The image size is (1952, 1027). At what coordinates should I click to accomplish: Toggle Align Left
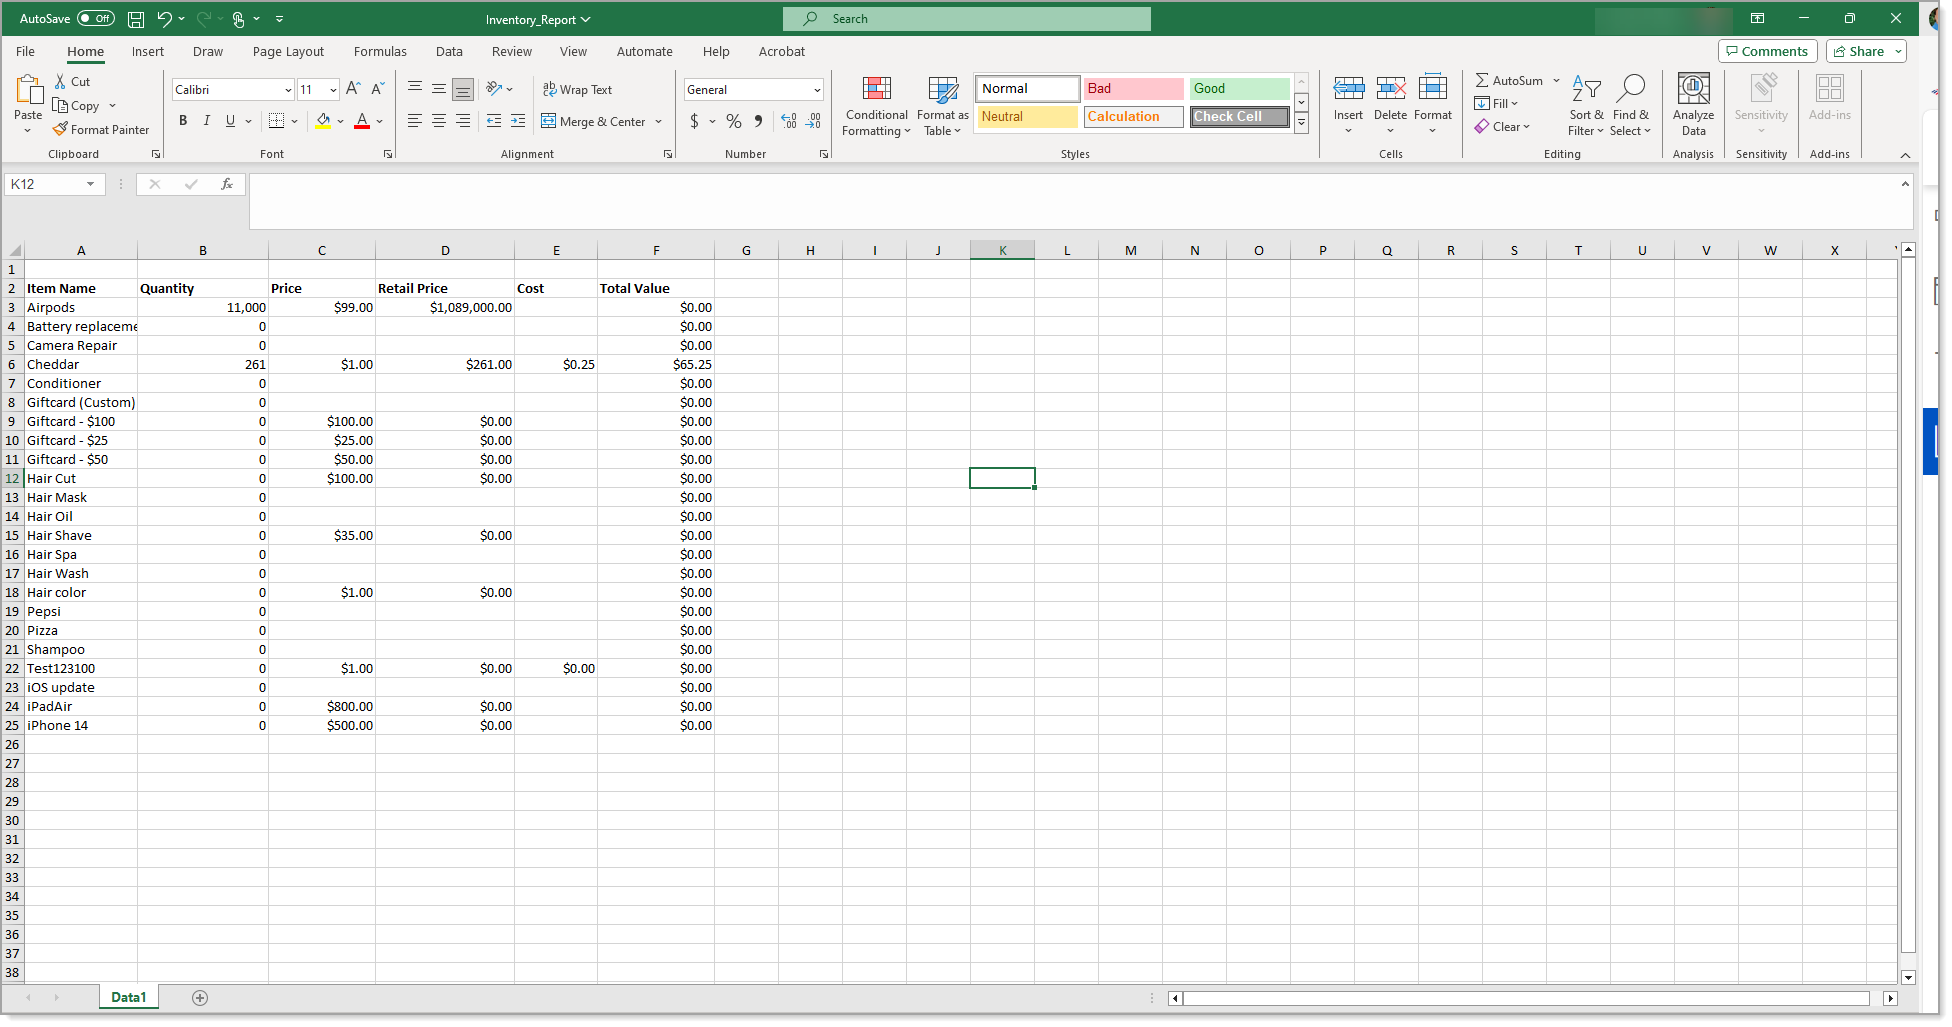pos(414,121)
